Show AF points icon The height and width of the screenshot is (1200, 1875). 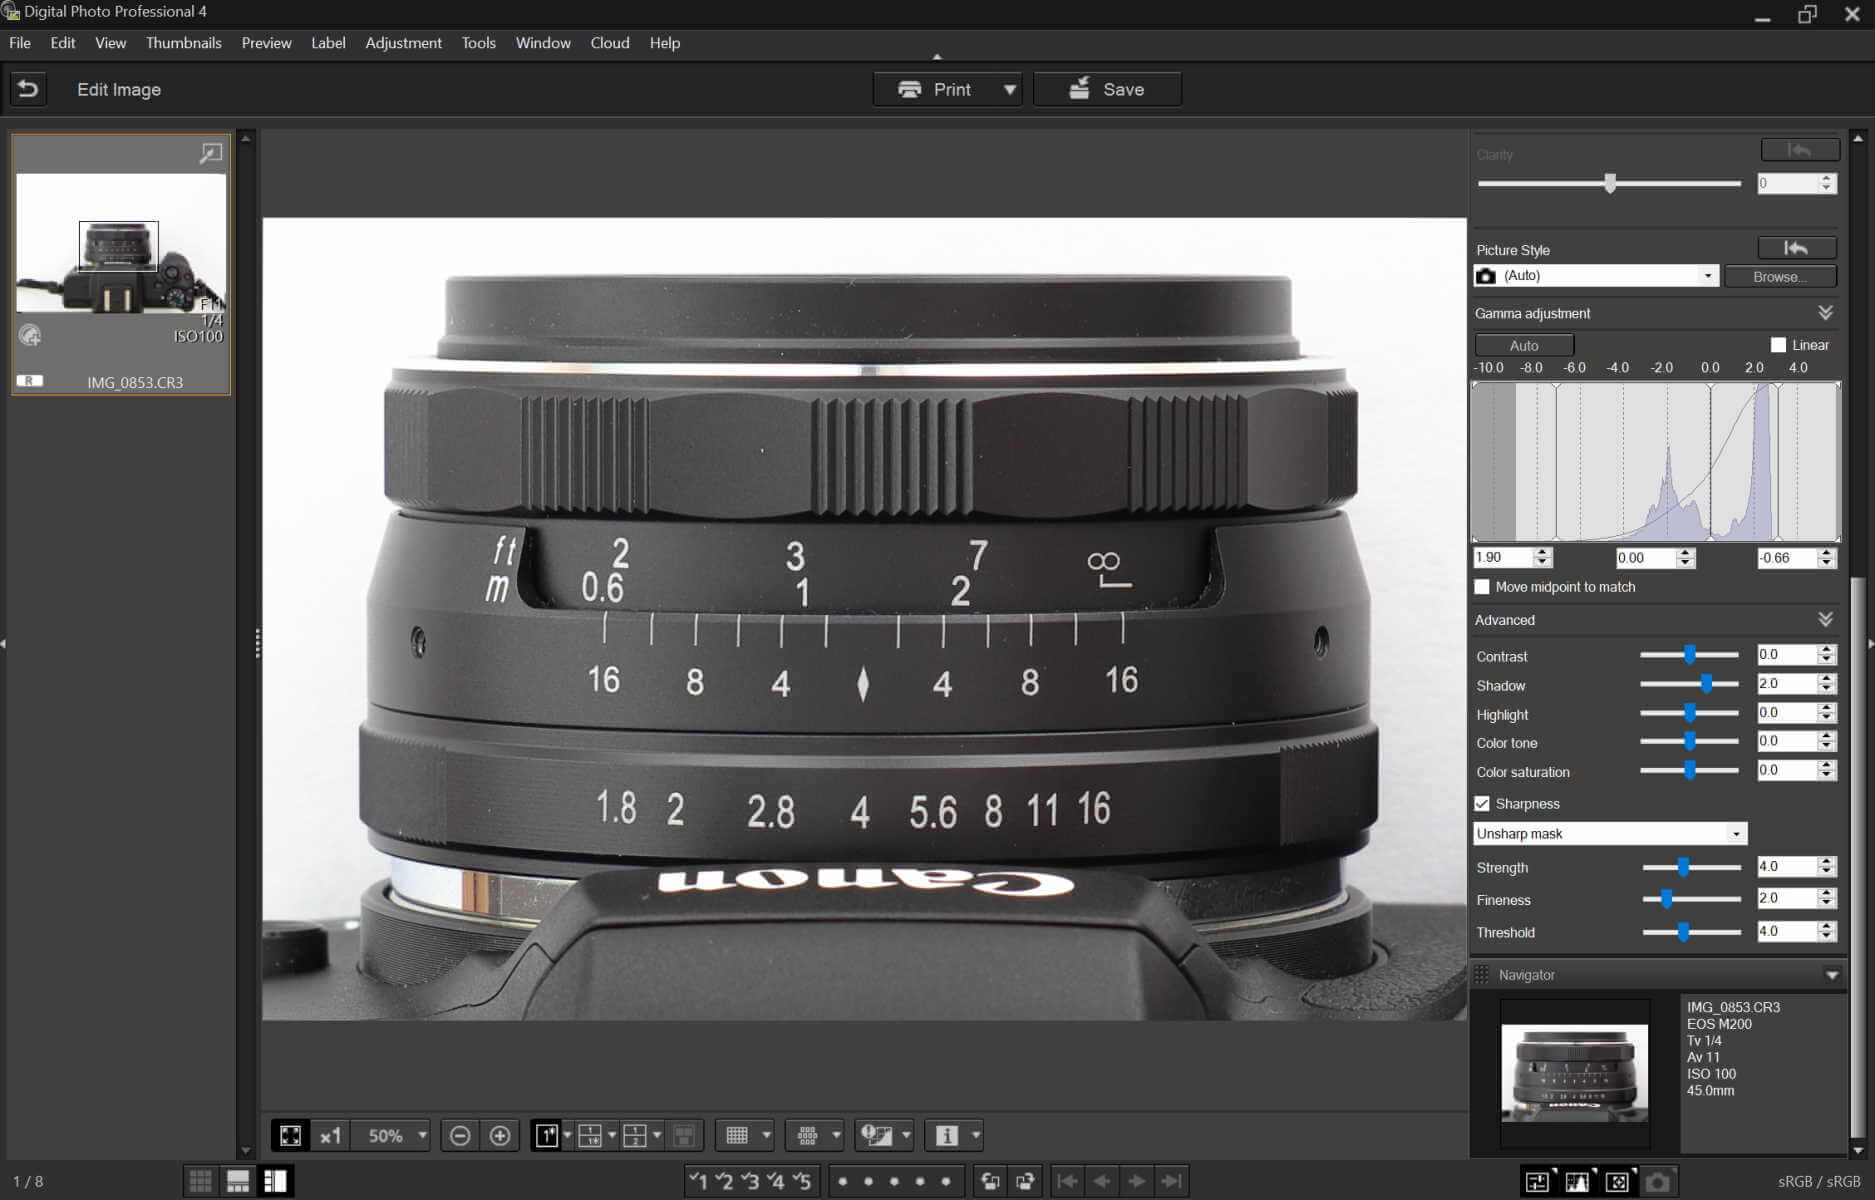807,1135
